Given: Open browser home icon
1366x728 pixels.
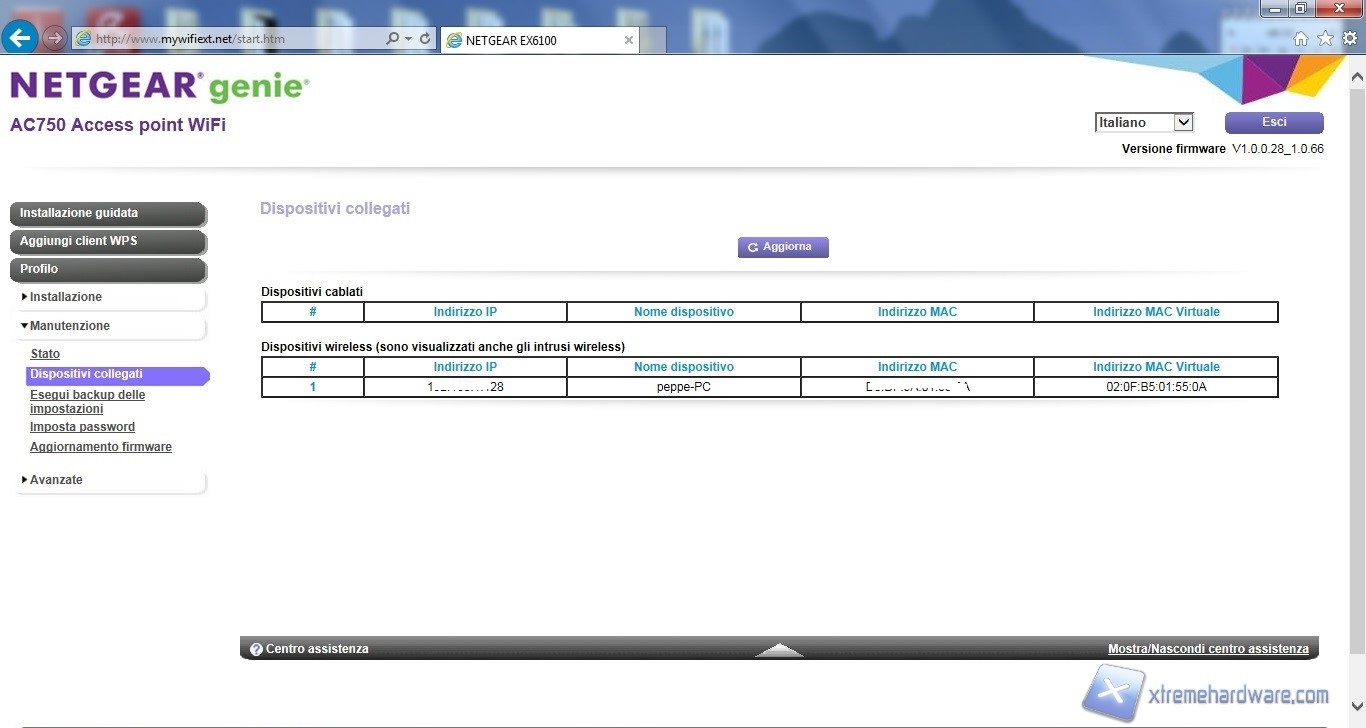Looking at the screenshot, I should (x=1301, y=39).
